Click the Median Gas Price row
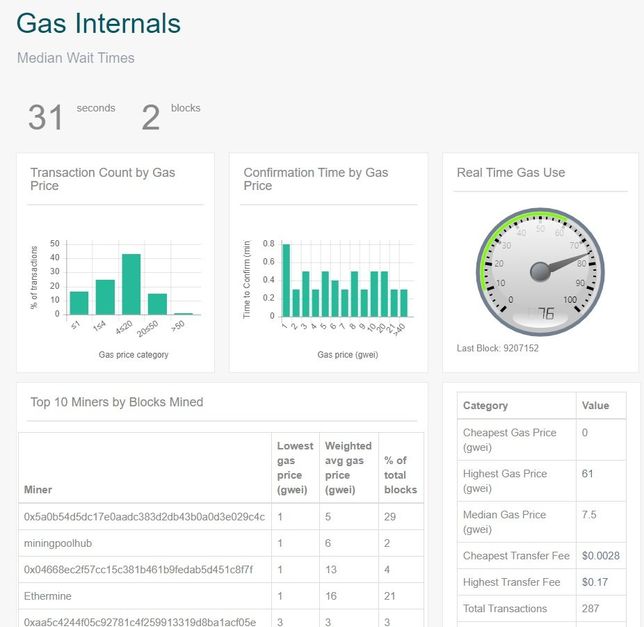The width and height of the screenshot is (644, 627). click(x=505, y=521)
